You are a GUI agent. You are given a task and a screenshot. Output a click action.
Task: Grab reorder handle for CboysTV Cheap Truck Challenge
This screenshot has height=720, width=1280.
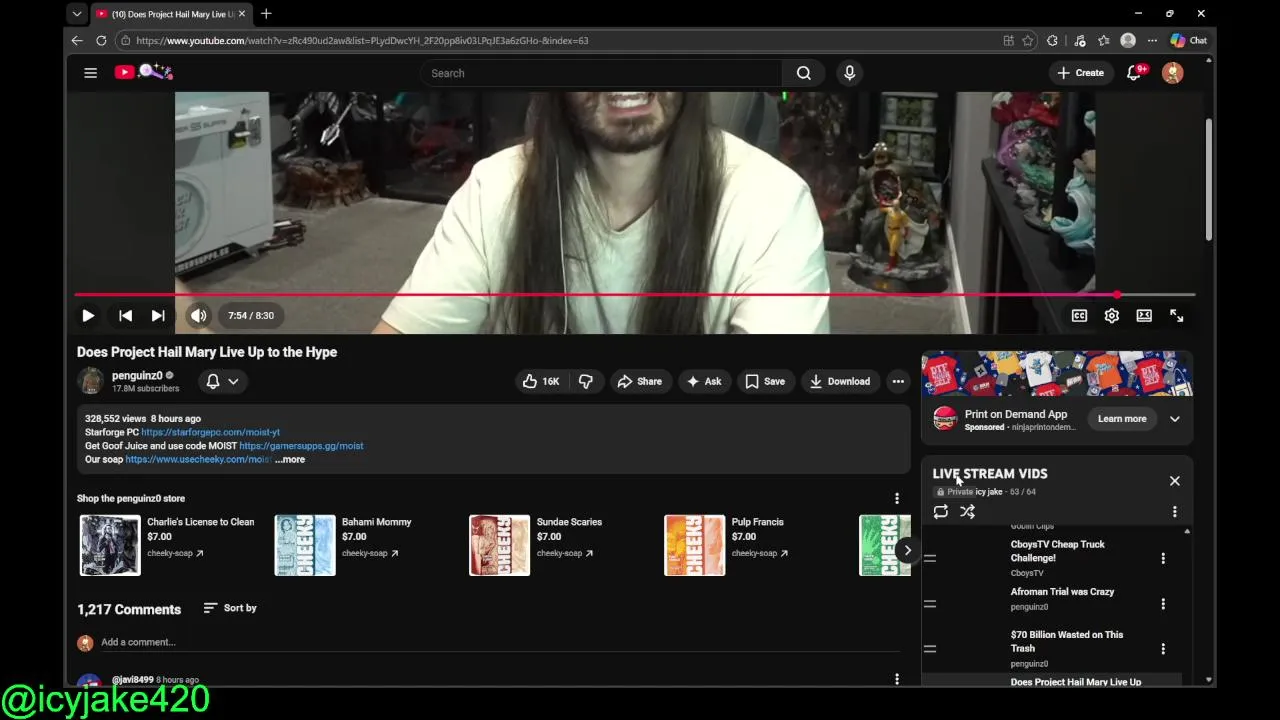tap(930, 558)
